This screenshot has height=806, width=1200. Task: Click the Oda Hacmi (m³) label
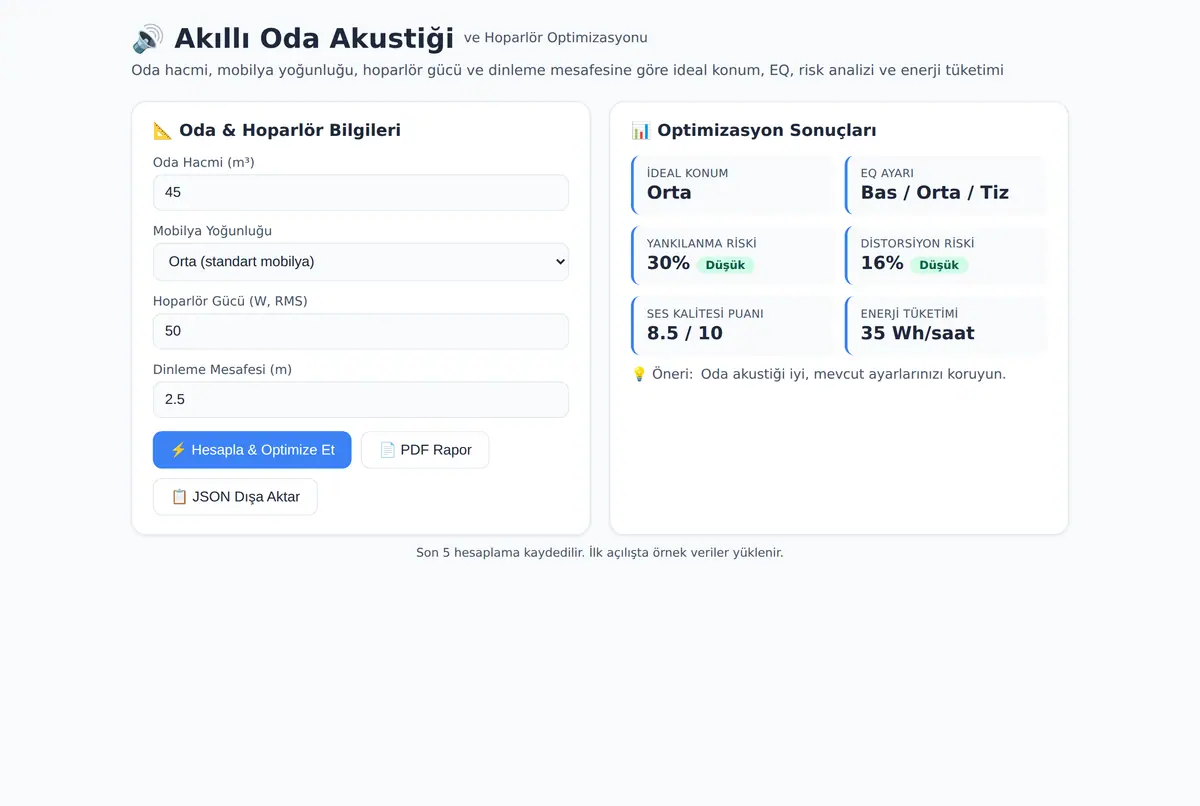pos(204,162)
